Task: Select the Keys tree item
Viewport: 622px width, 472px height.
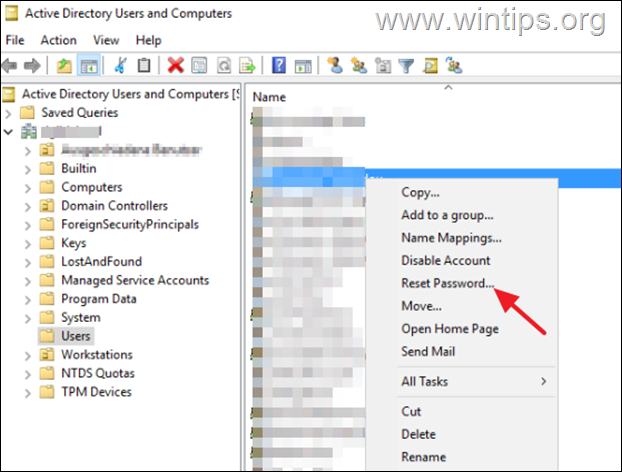Action: tap(73, 243)
